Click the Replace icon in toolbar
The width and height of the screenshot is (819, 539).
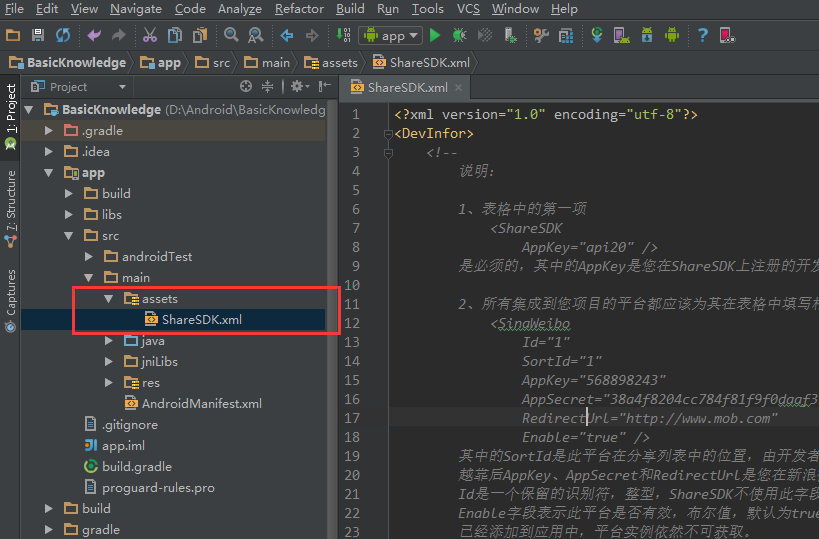click(255, 36)
